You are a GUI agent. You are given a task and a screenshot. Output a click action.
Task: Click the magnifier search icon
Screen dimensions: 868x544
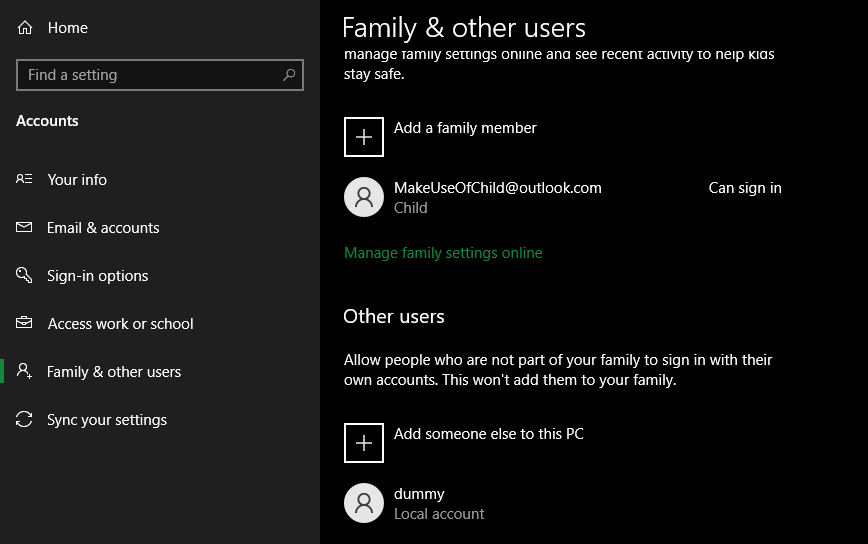tap(288, 75)
